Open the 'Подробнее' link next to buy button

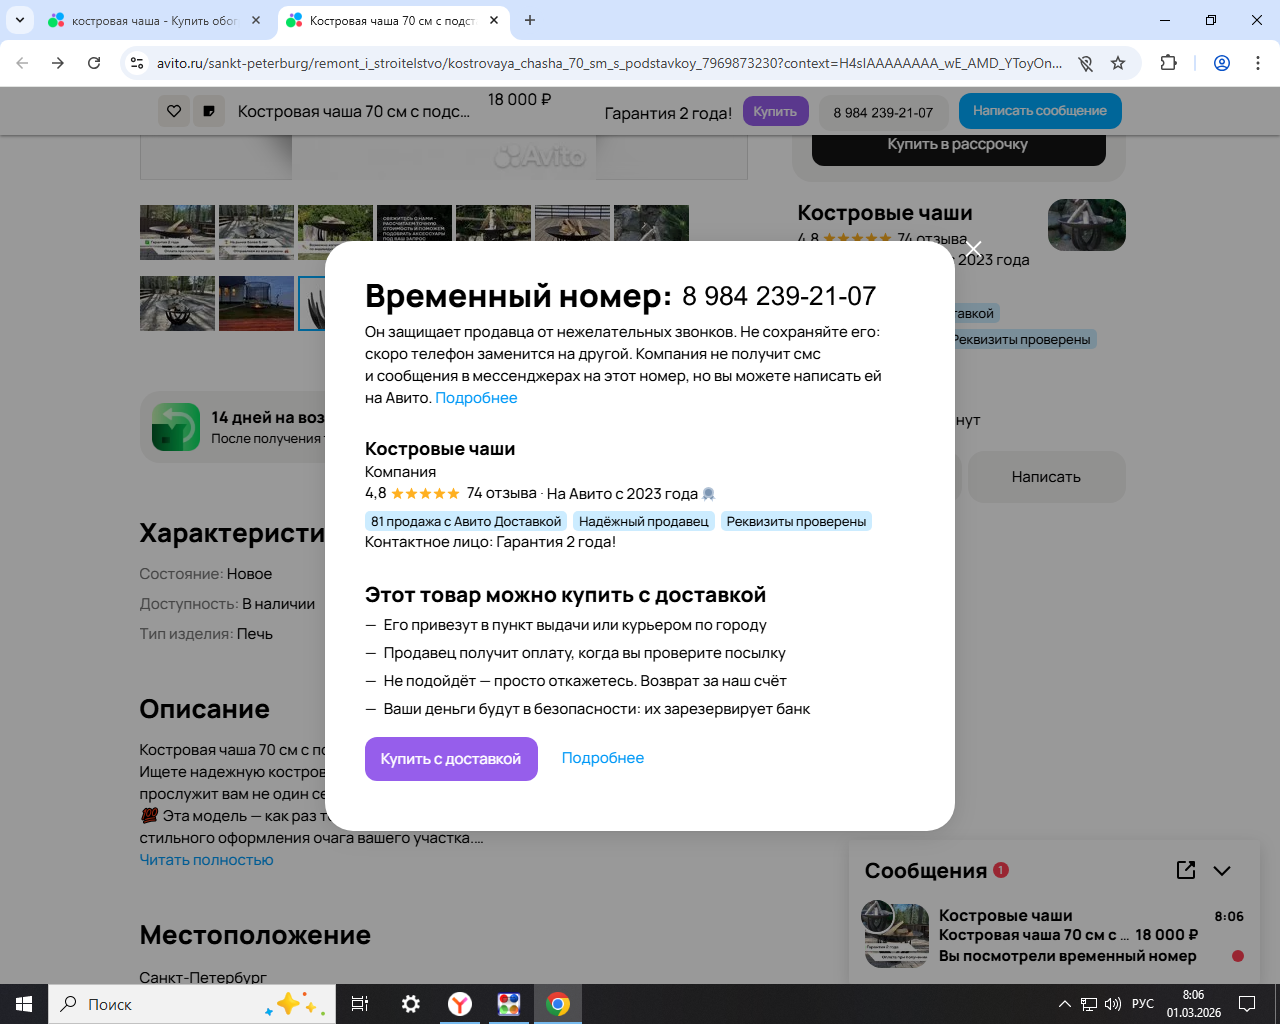click(x=603, y=758)
